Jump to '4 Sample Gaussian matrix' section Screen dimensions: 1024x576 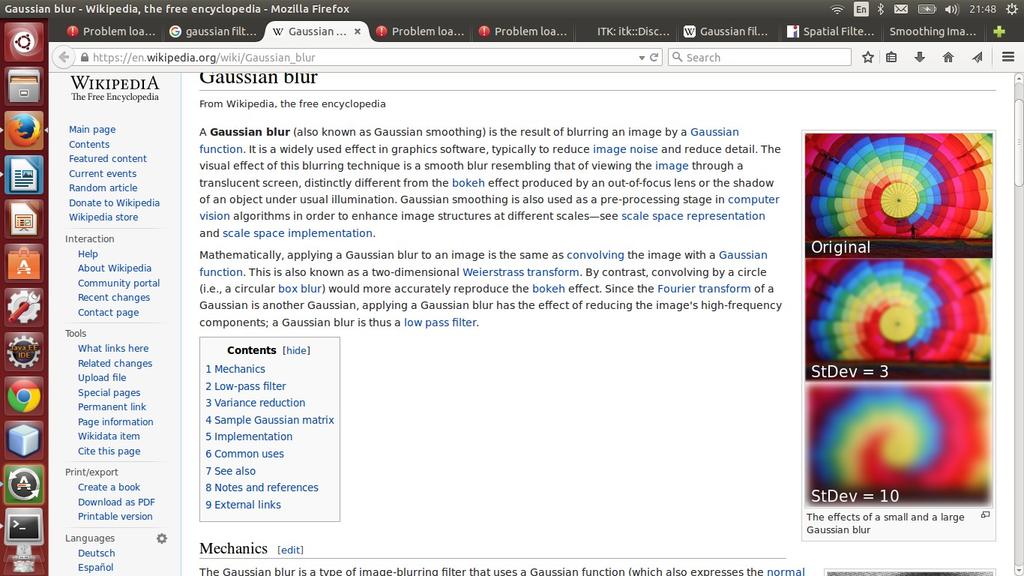pos(270,420)
